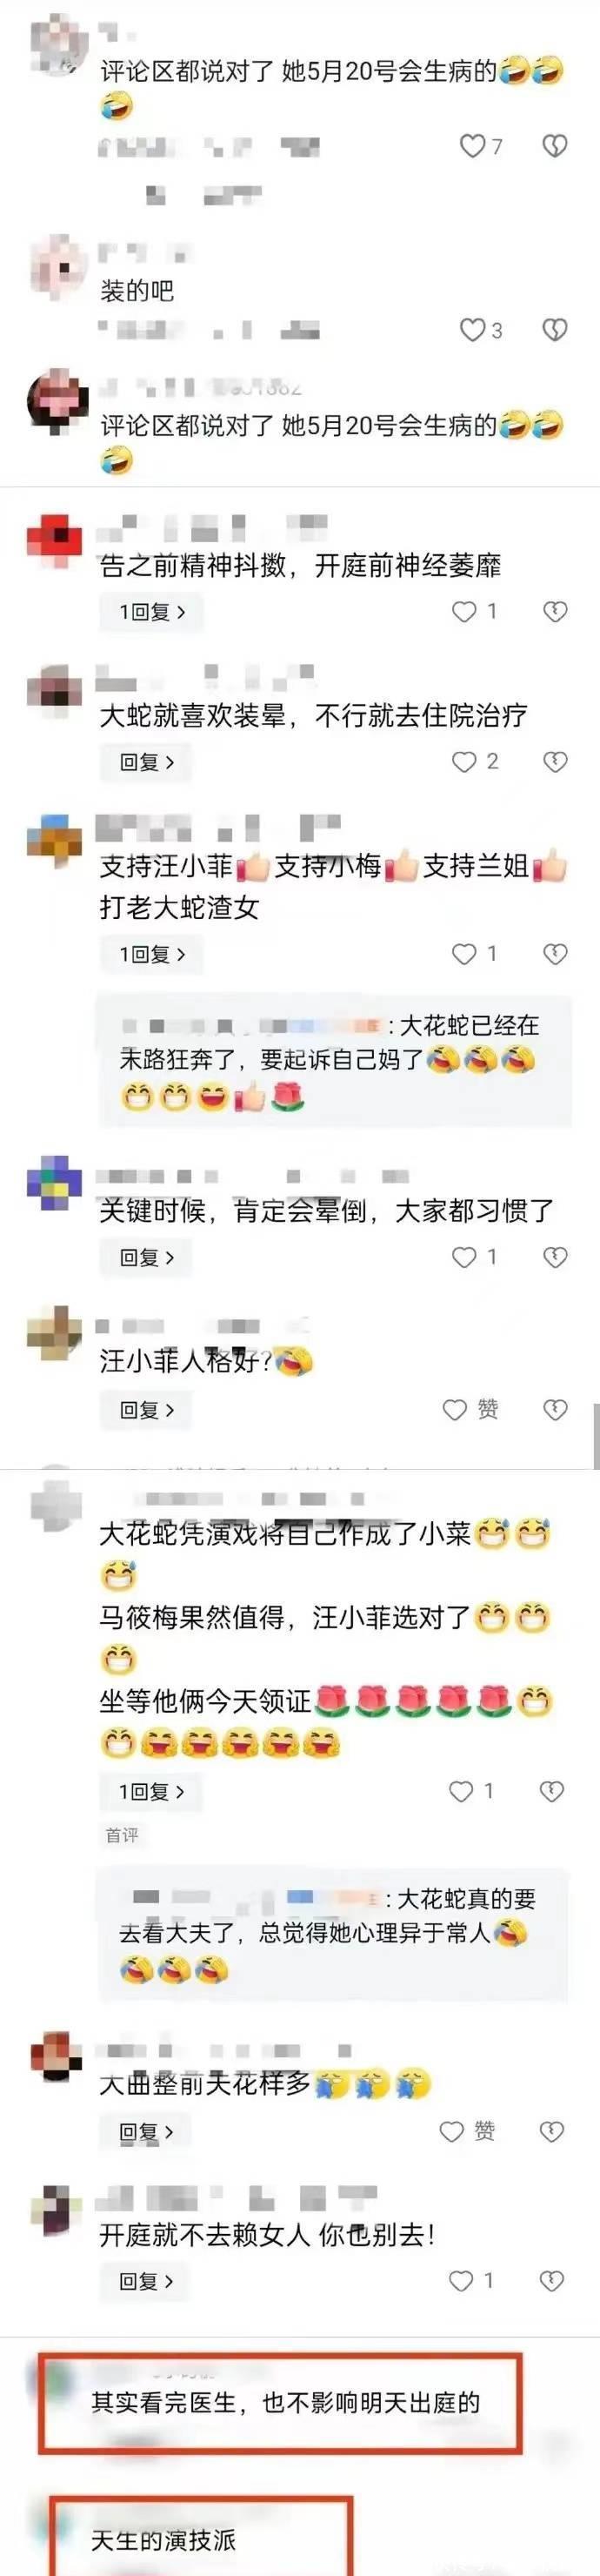This screenshot has height=2576, width=600.
Task: Reply to '汪小菲人格好' comment
Action: (147, 1410)
